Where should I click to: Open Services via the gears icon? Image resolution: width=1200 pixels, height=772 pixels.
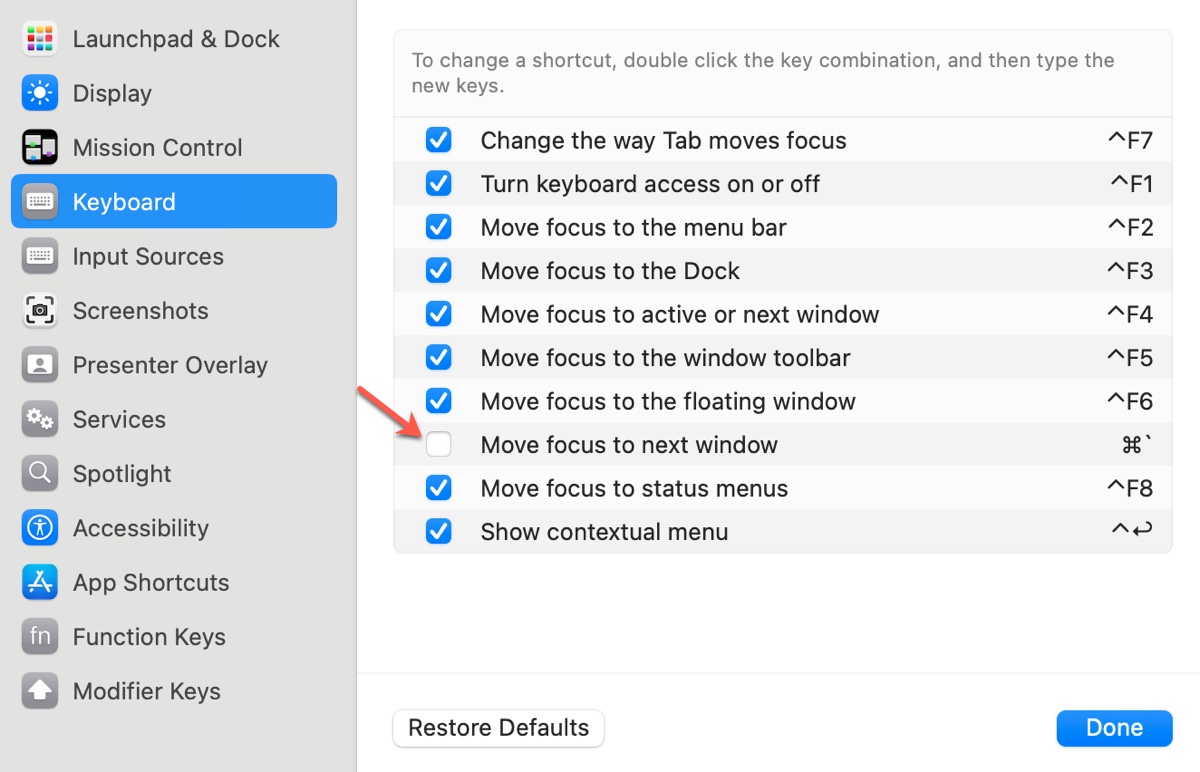40,419
